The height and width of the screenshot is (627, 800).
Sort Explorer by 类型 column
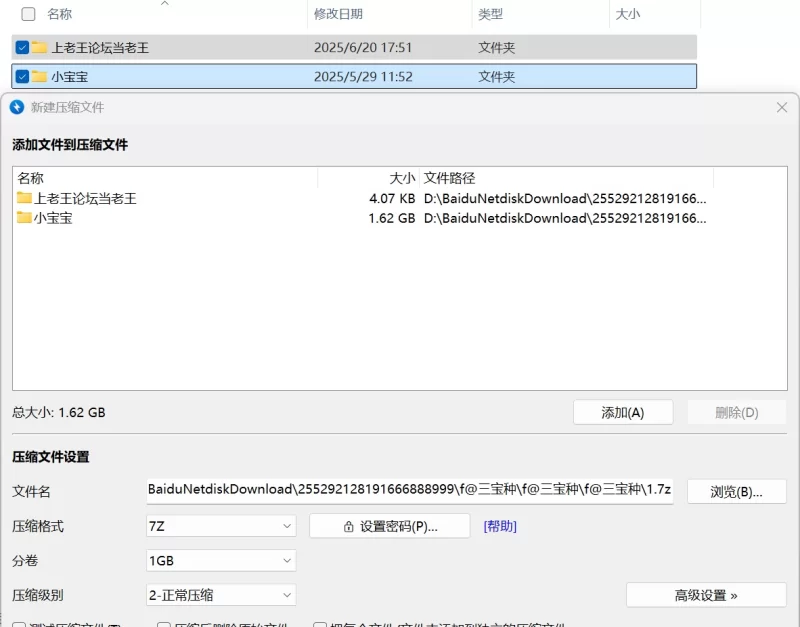point(490,14)
